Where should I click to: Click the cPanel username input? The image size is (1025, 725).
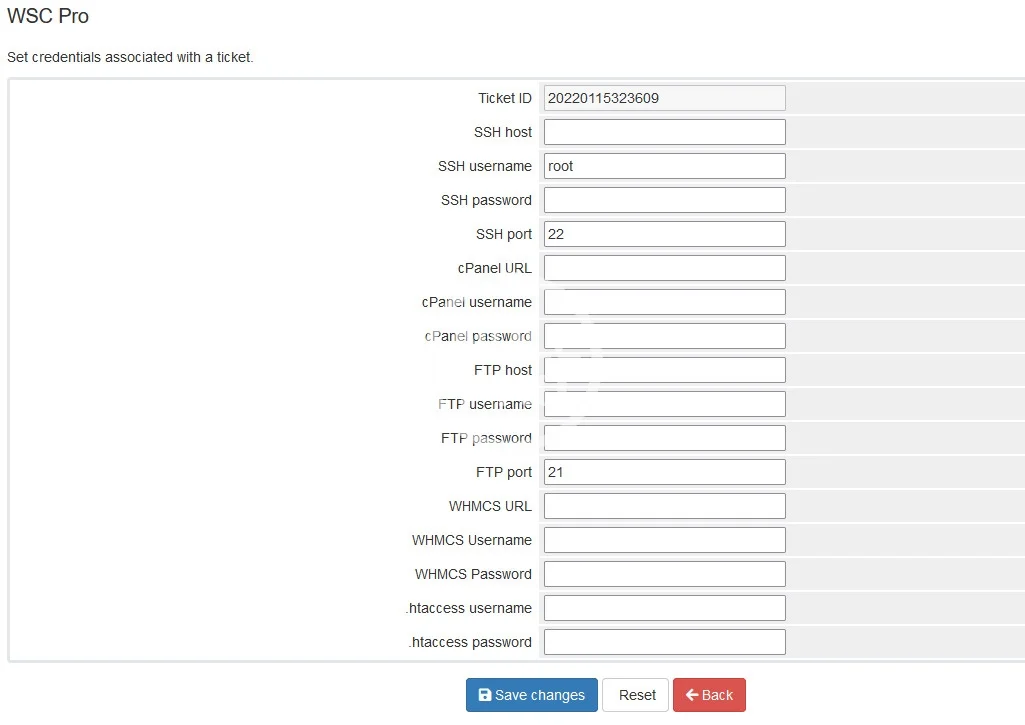tap(664, 302)
